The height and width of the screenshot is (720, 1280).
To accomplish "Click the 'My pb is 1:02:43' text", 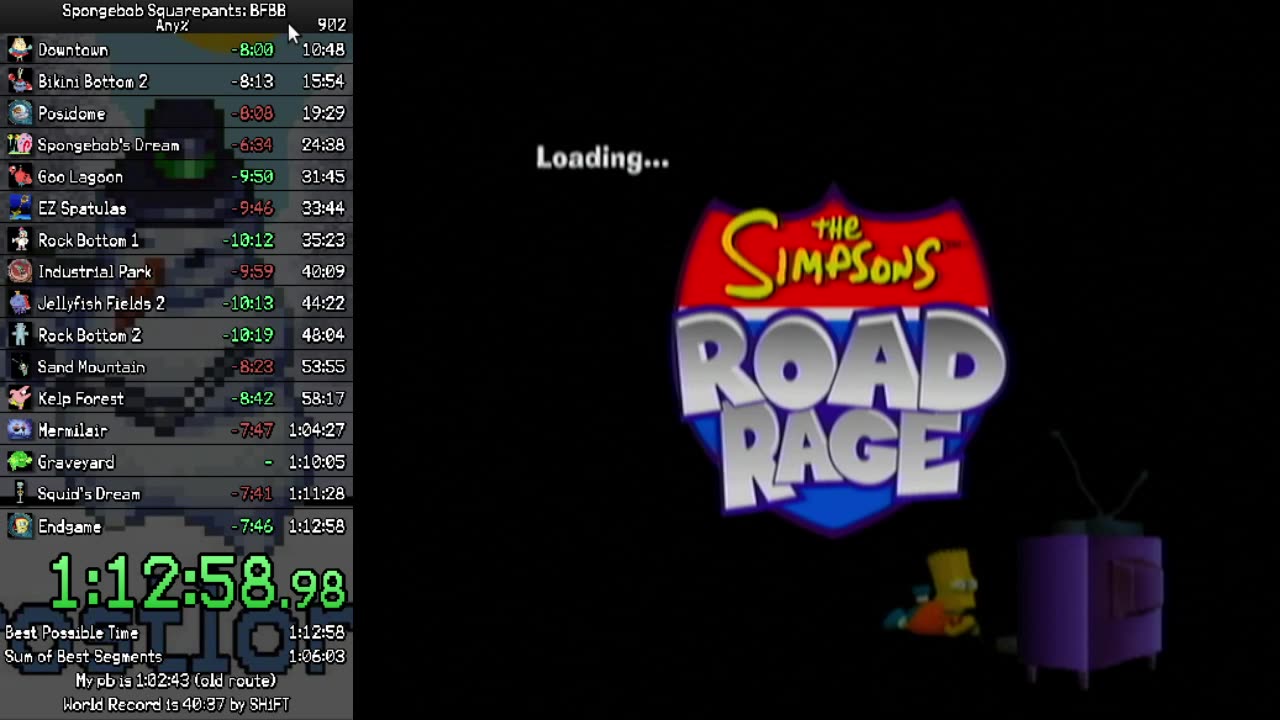I will point(175,681).
